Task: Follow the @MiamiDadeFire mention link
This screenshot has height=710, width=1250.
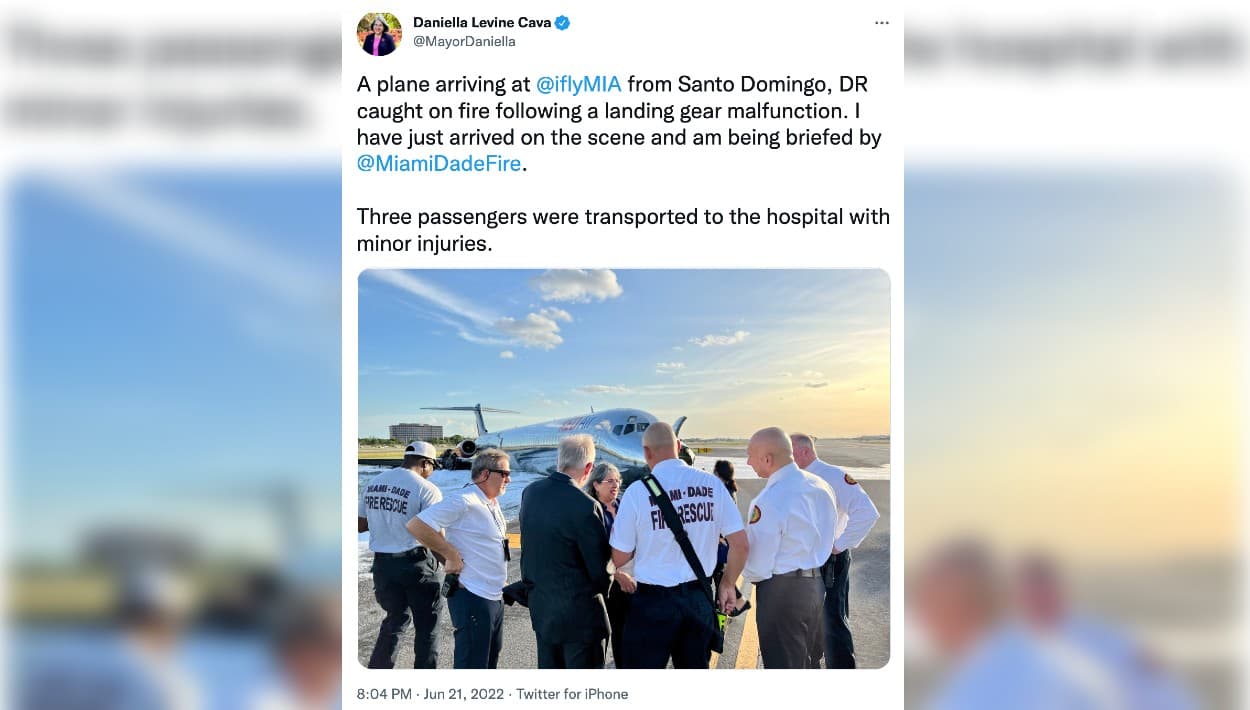Action: 439,163
